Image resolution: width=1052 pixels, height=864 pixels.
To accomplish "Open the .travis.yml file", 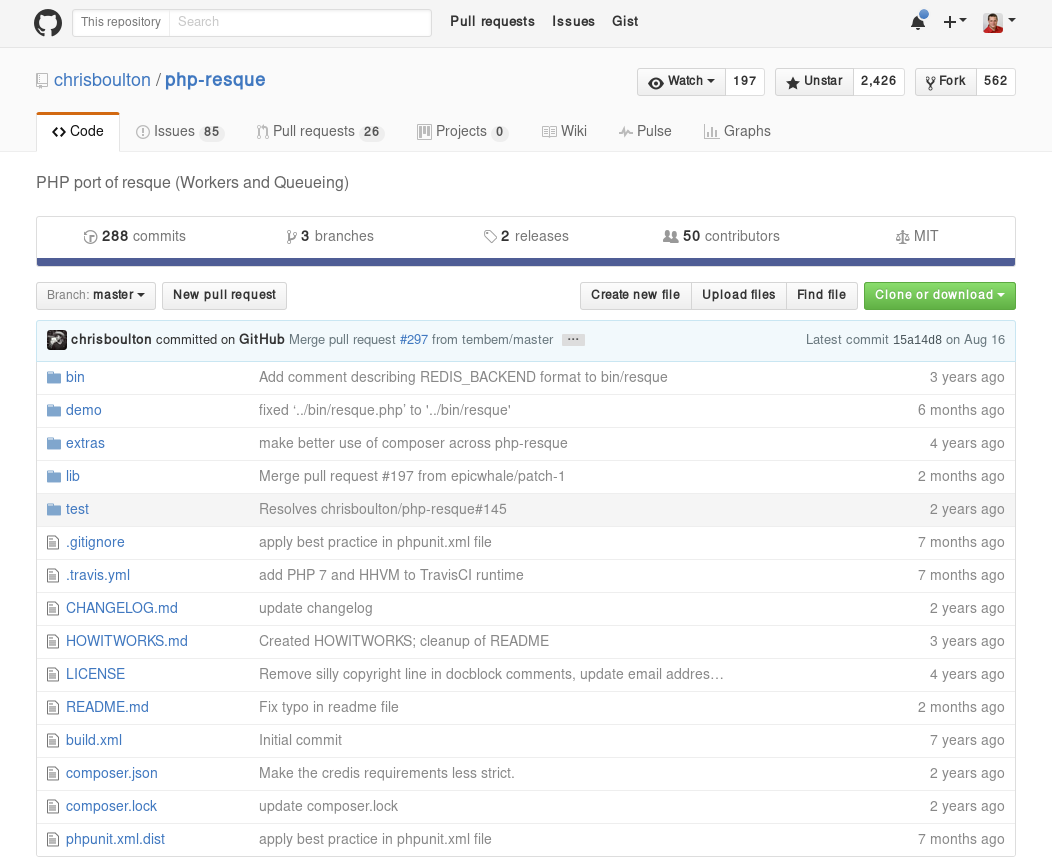I will click(x=98, y=576).
